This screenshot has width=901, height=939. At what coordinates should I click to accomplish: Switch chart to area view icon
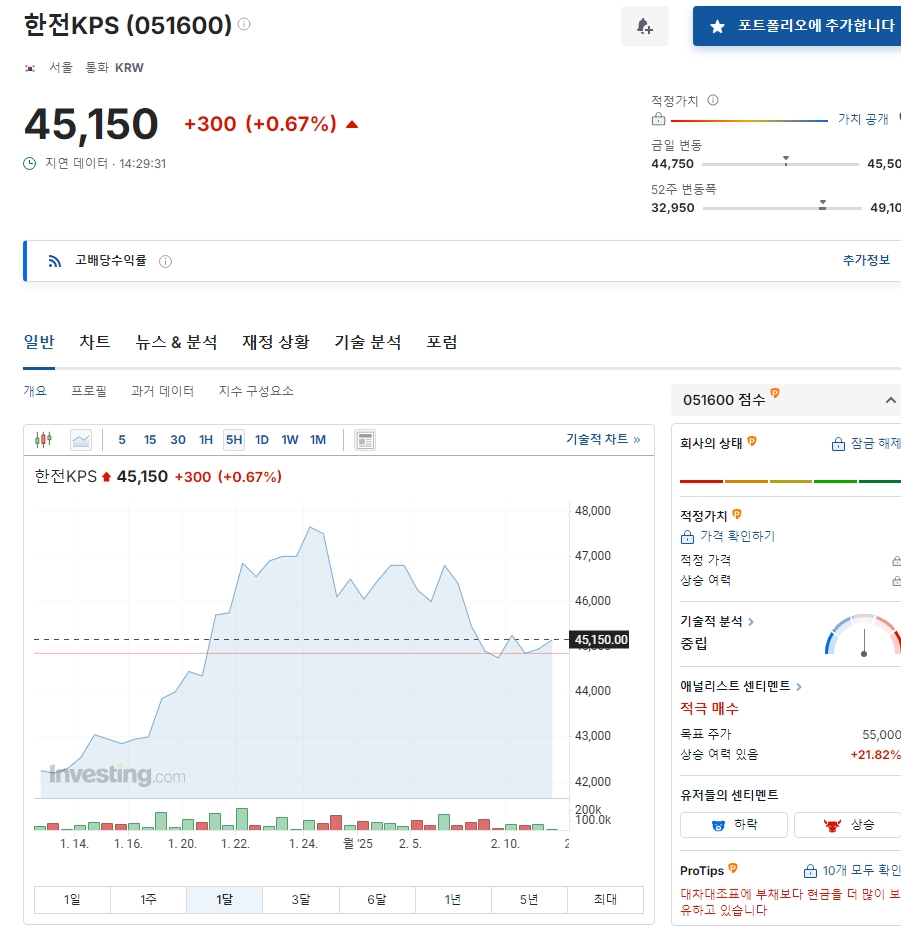click(x=81, y=440)
